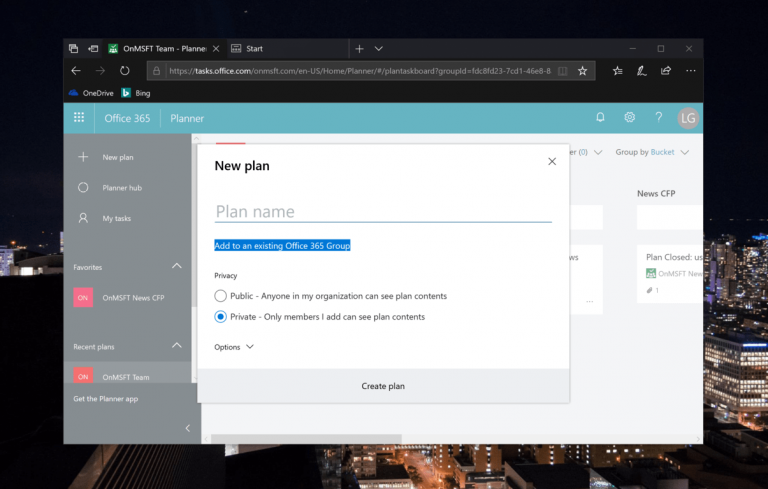This screenshot has width=768, height=489.
Task: Collapse the sidebar with left chevron
Action: [188, 428]
